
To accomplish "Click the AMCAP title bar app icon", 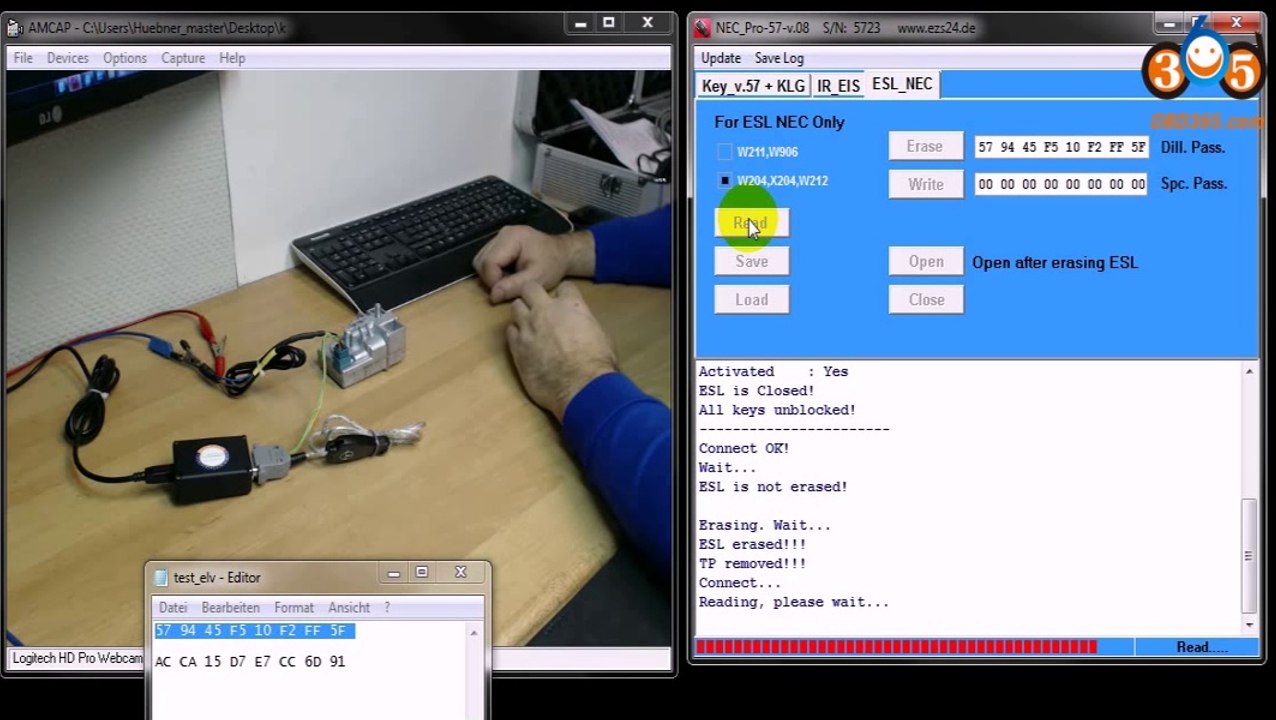I will [x=16, y=28].
